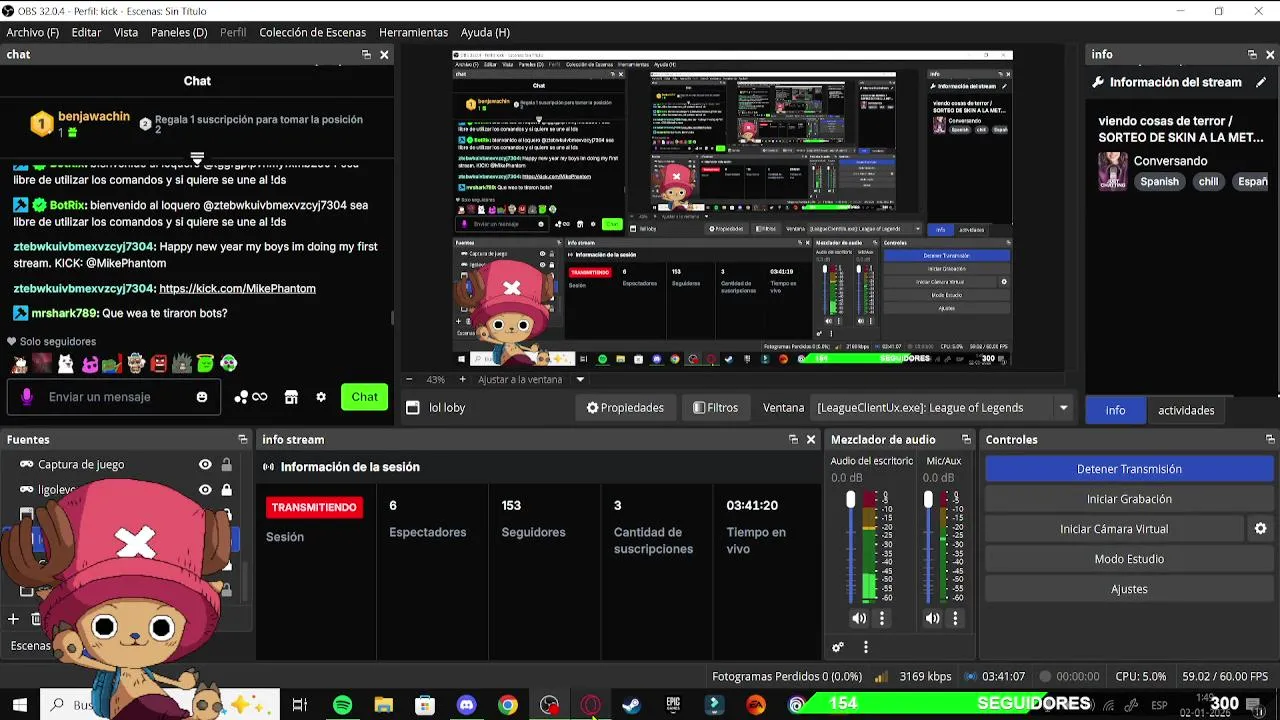Open Mic/Aux options menu

pyautogui.click(x=955, y=618)
